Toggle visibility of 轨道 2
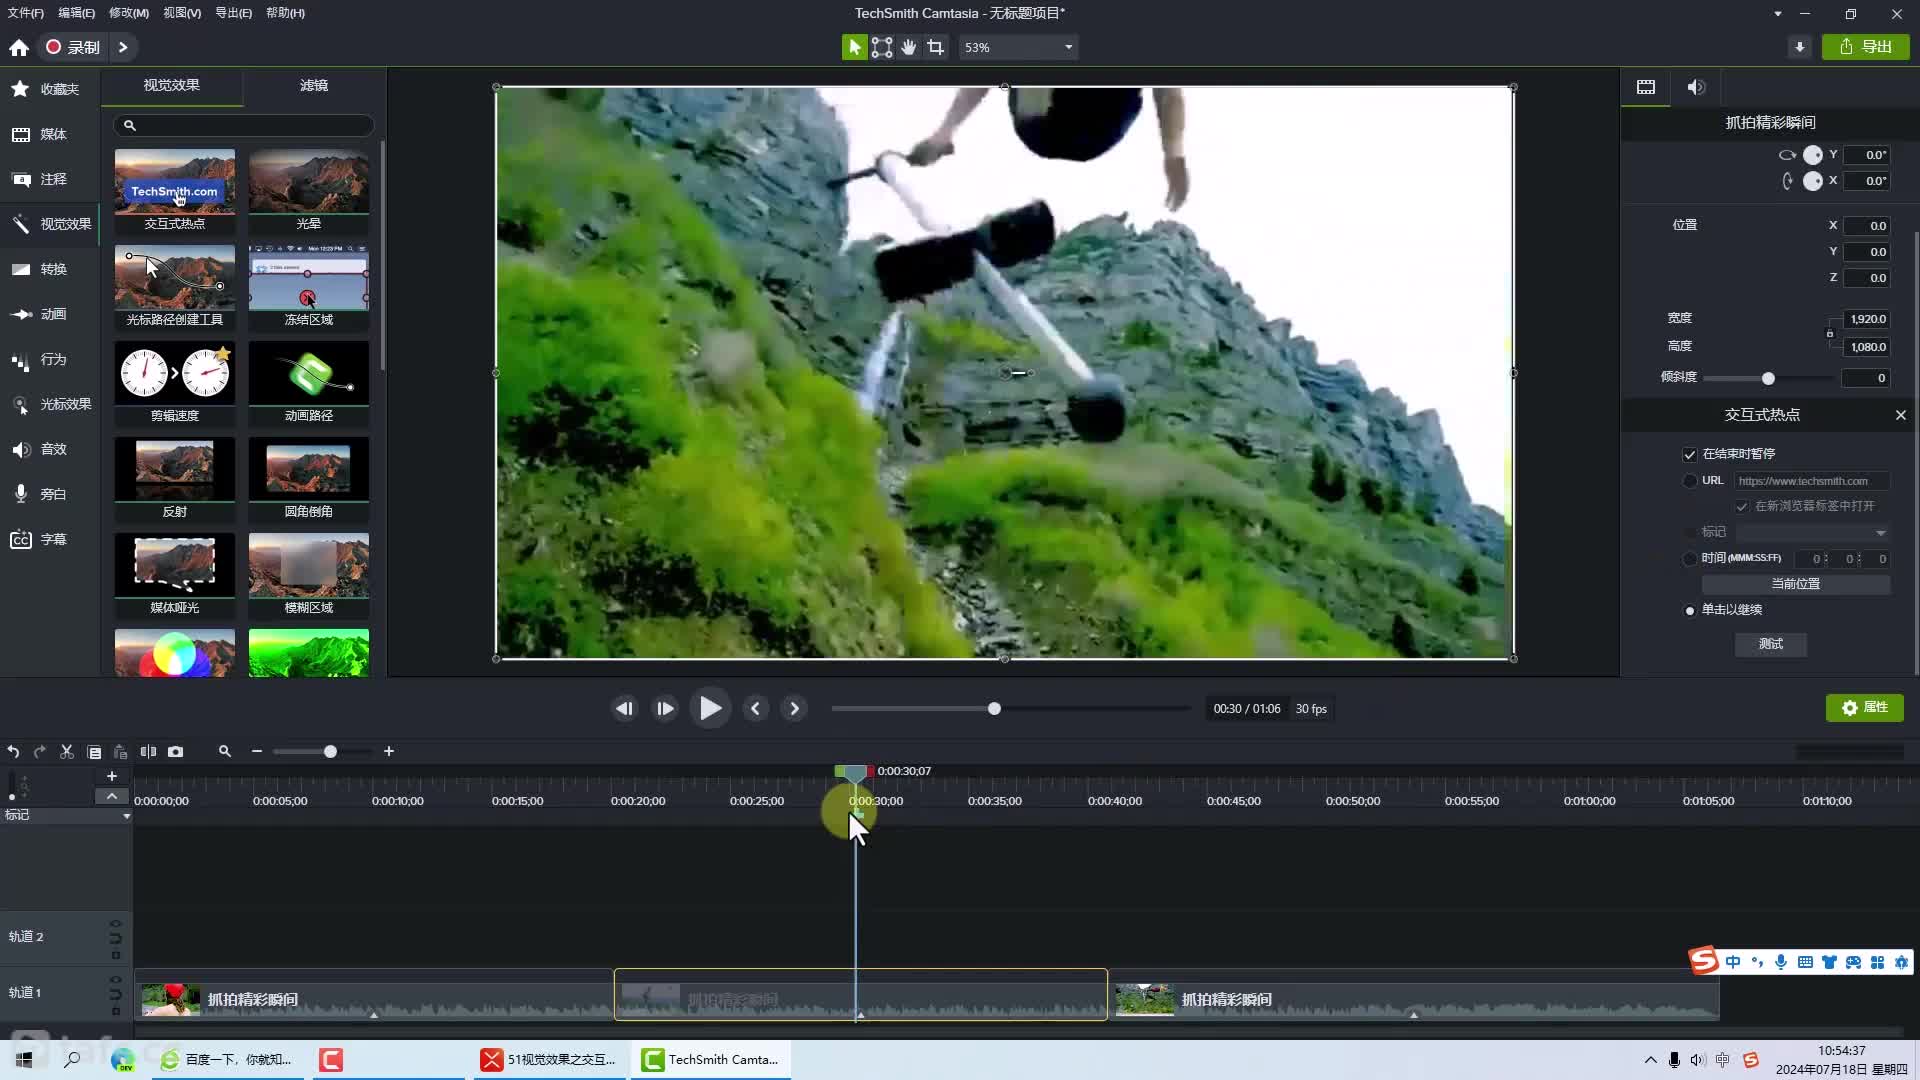The height and width of the screenshot is (1080, 1920). pos(115,924)
